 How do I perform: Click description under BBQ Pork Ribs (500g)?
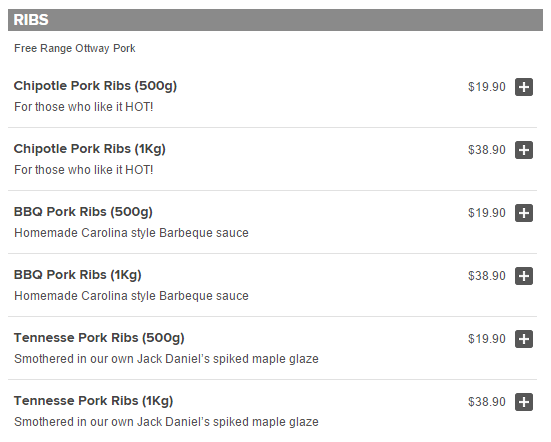[131, 233]
